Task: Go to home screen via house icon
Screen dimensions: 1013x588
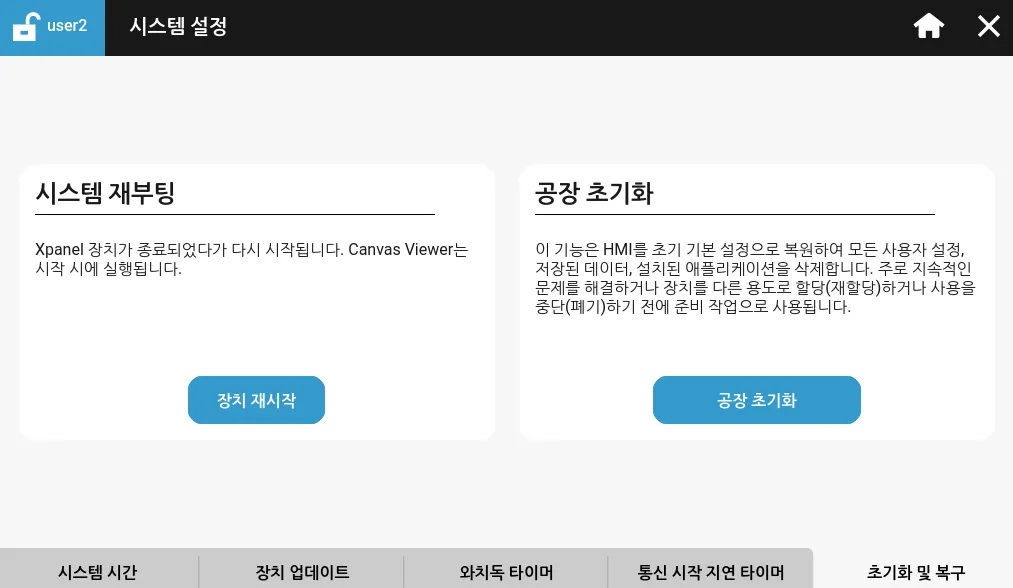Action: [x=929, y=27]
